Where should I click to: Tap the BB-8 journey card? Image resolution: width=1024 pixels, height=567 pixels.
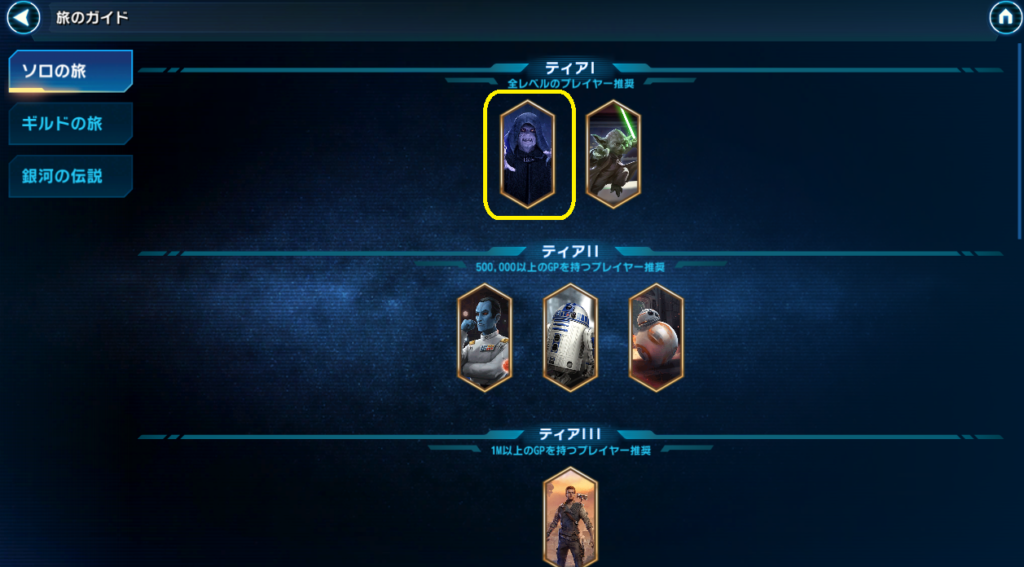[656, 337]
